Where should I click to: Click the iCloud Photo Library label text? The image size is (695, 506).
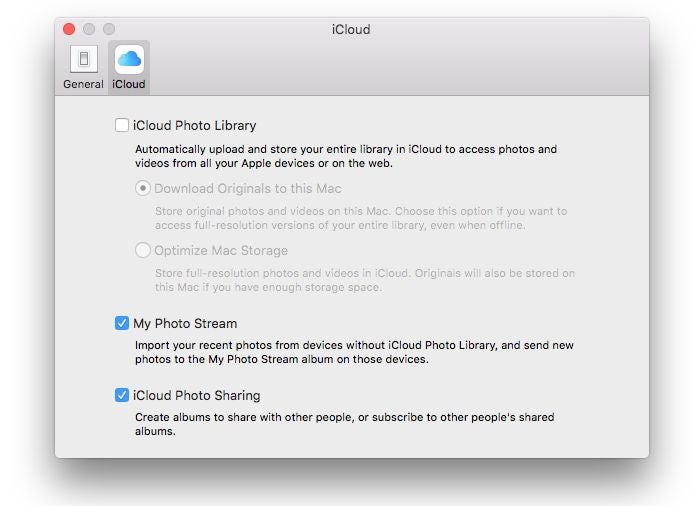pos(195,125)
